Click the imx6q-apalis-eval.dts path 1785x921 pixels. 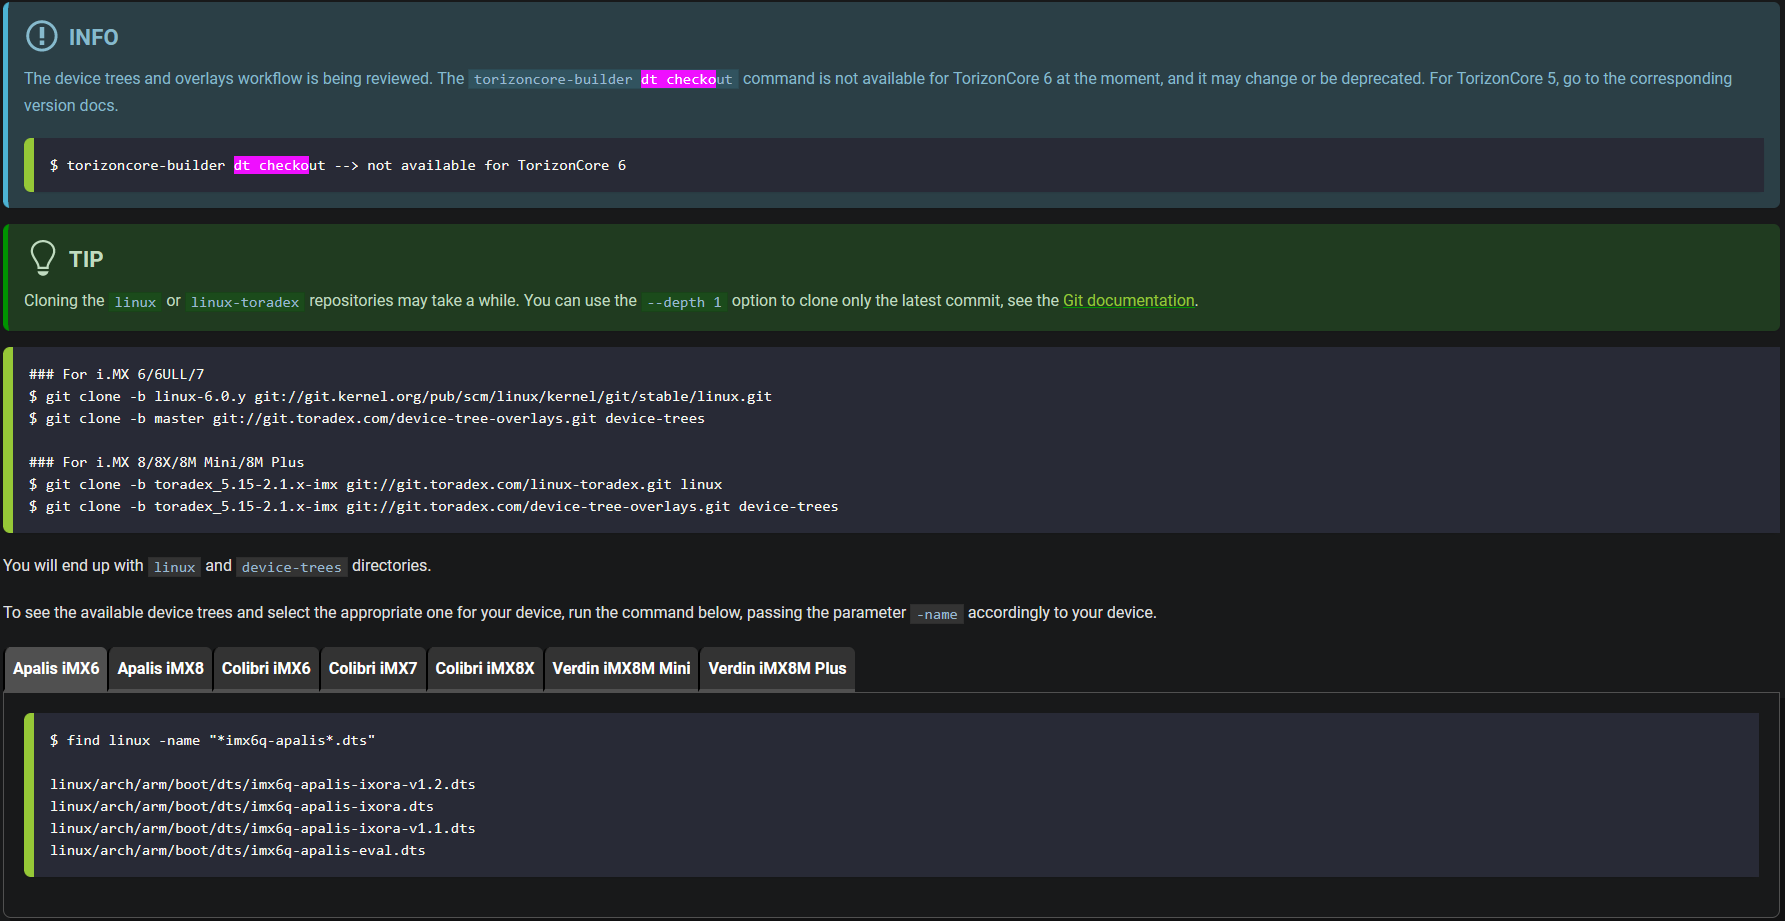point(238,850)
